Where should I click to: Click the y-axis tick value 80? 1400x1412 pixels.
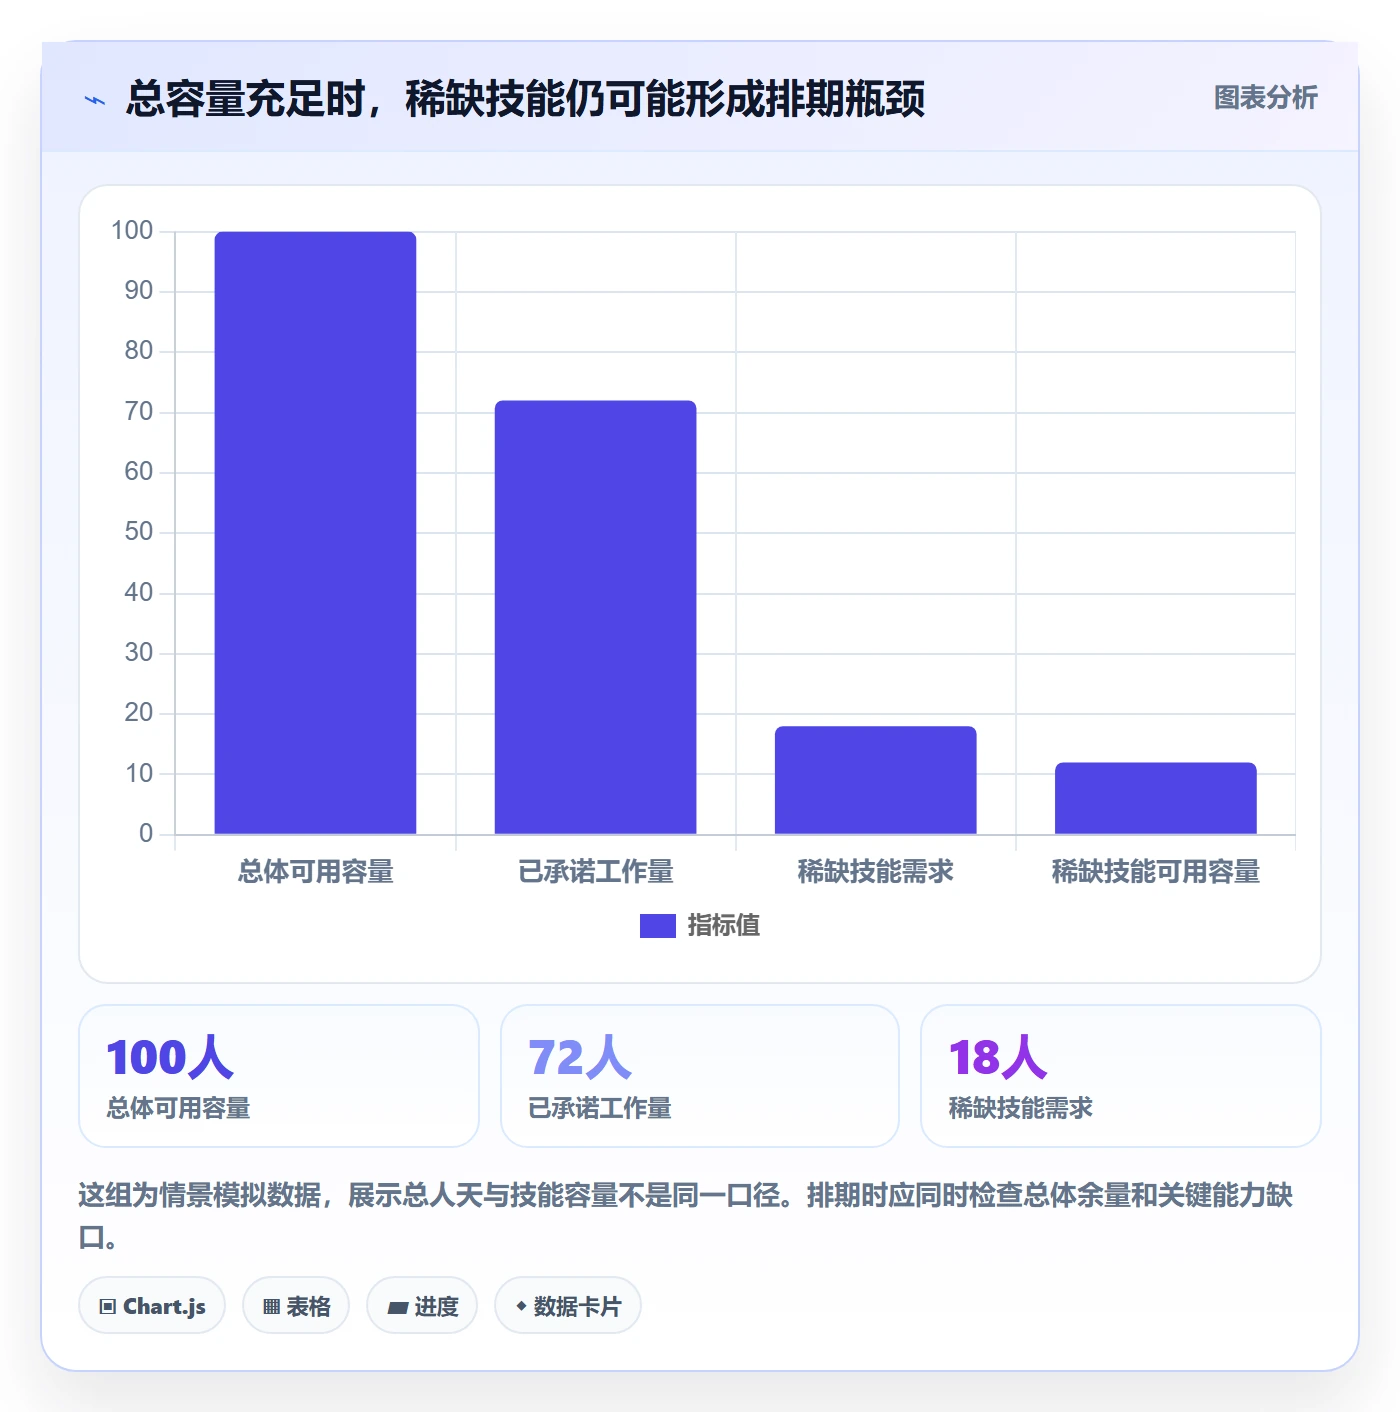pyautogui.click(x=139, y=351)
